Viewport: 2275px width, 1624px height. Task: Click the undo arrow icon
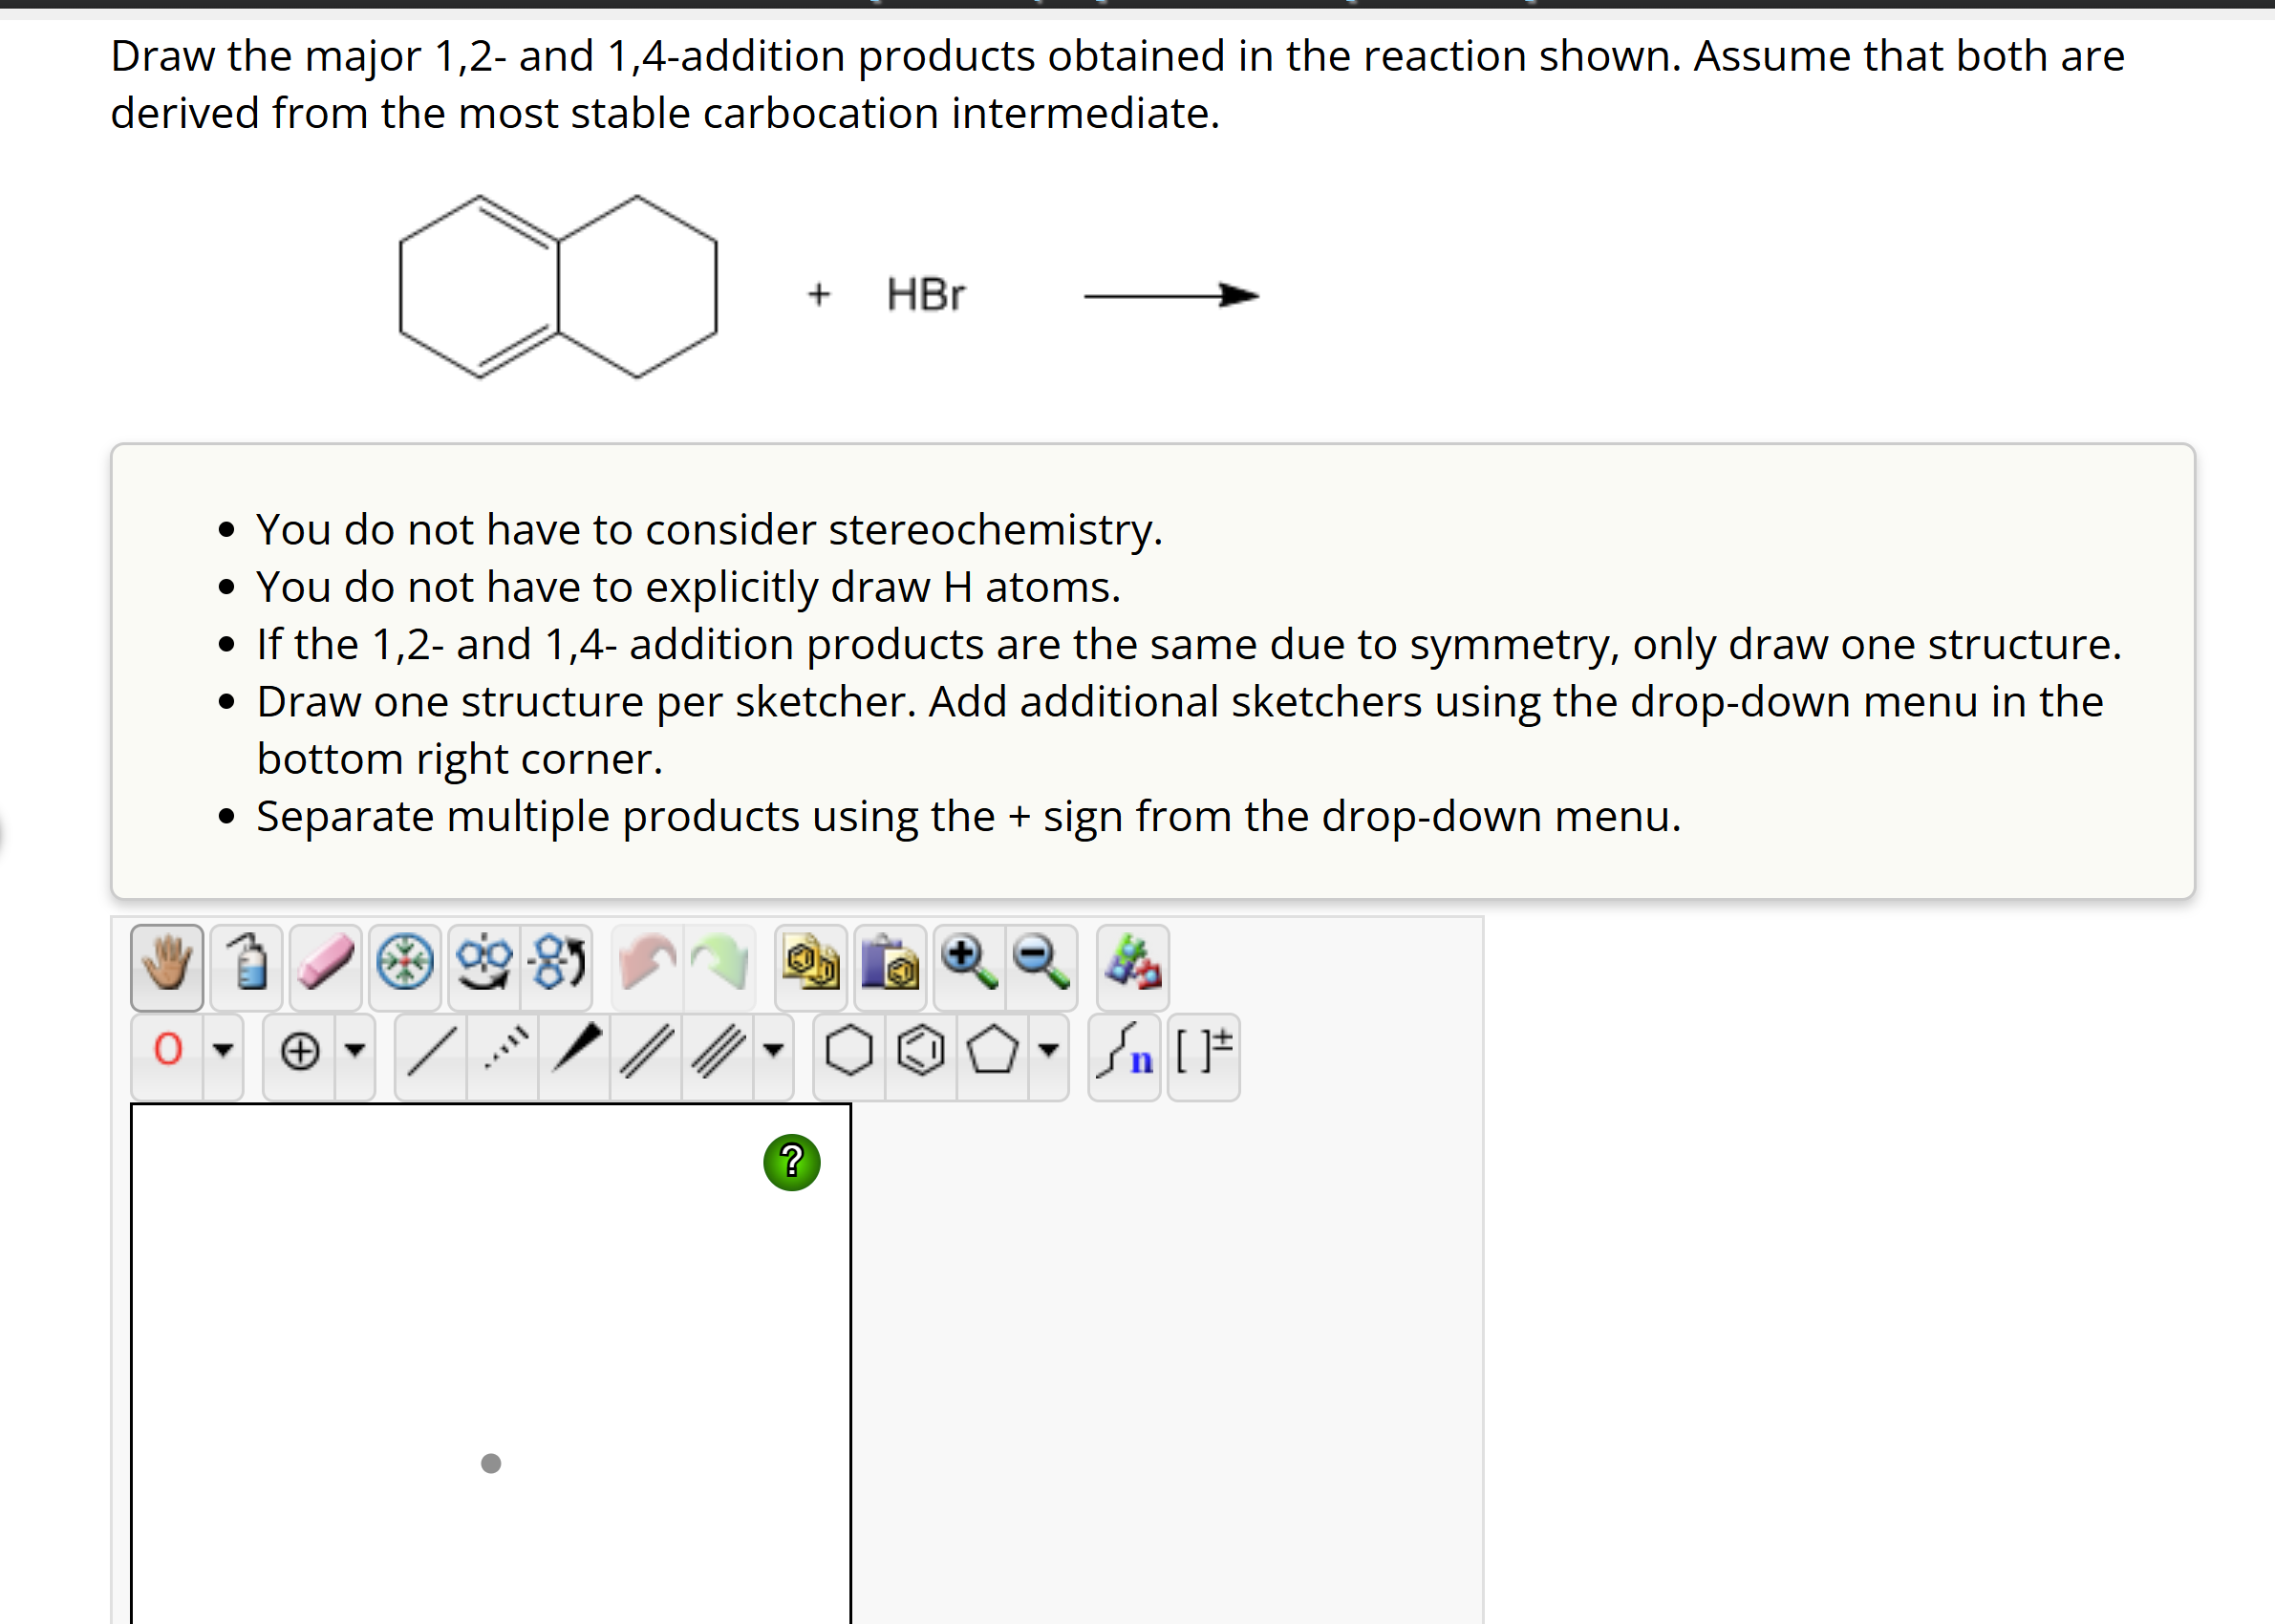645,965
